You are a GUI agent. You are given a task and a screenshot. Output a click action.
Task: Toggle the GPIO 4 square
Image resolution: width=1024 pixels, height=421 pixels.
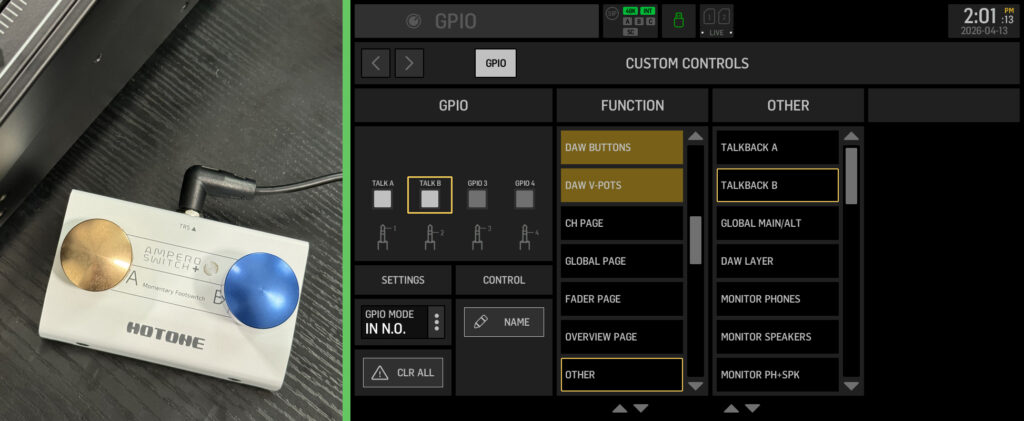(524, 198)
